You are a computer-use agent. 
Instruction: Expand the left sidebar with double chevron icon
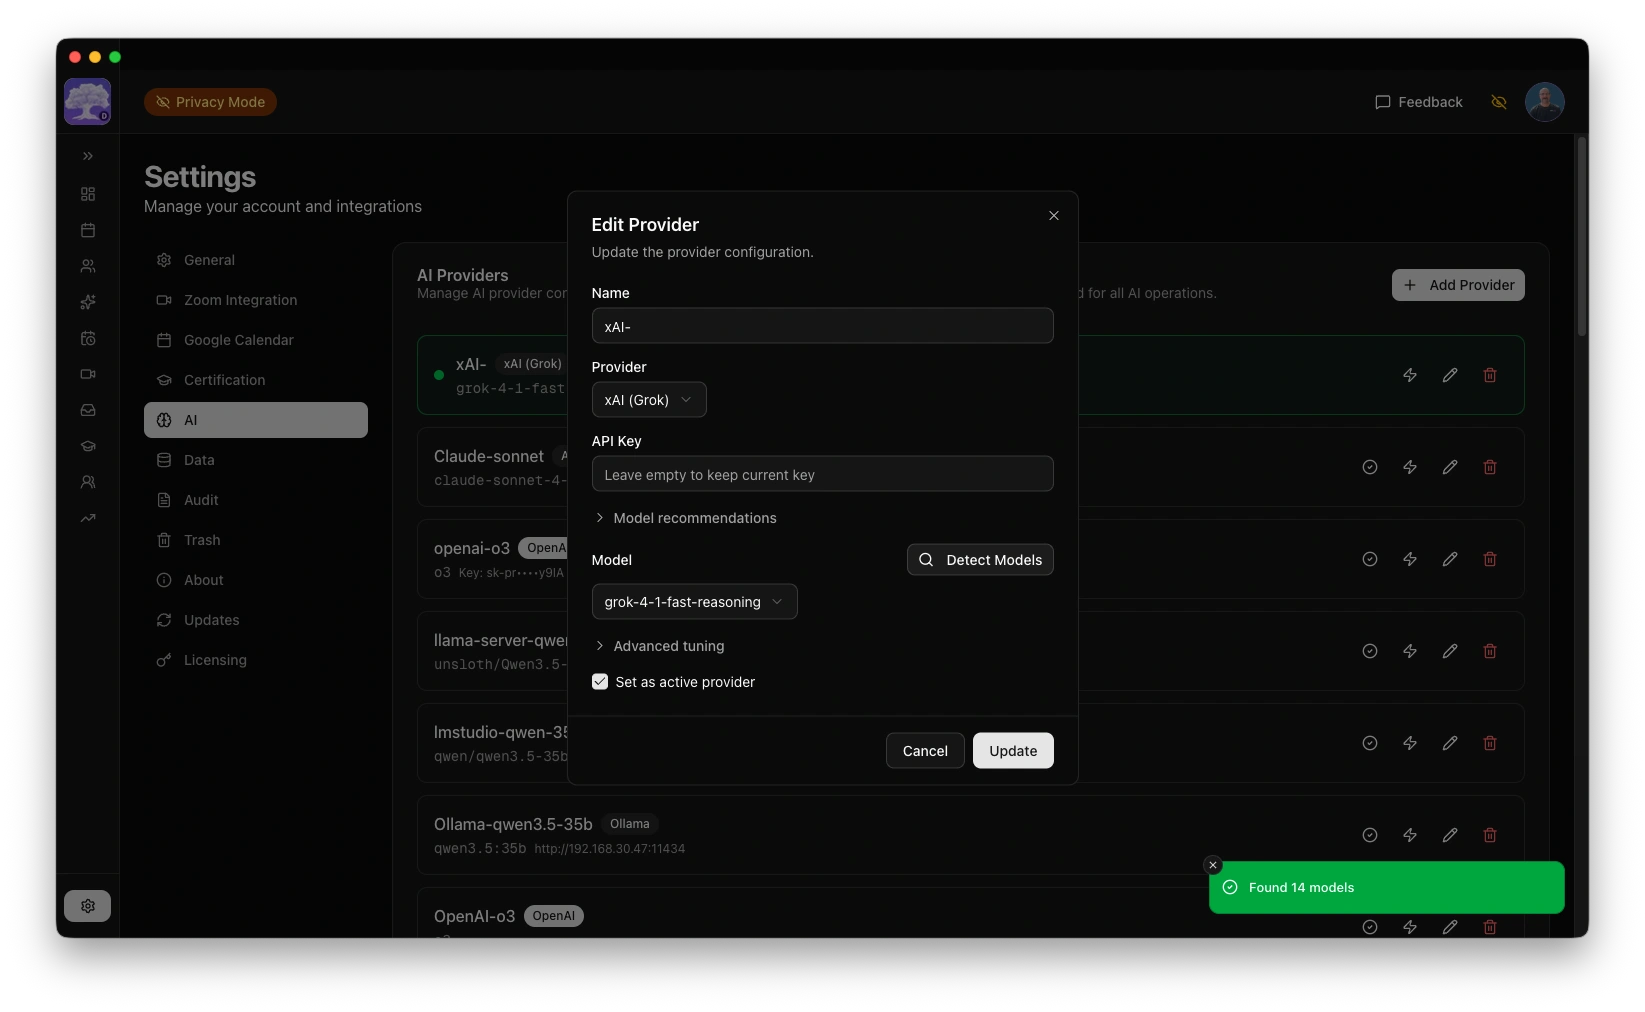(88, 156)
